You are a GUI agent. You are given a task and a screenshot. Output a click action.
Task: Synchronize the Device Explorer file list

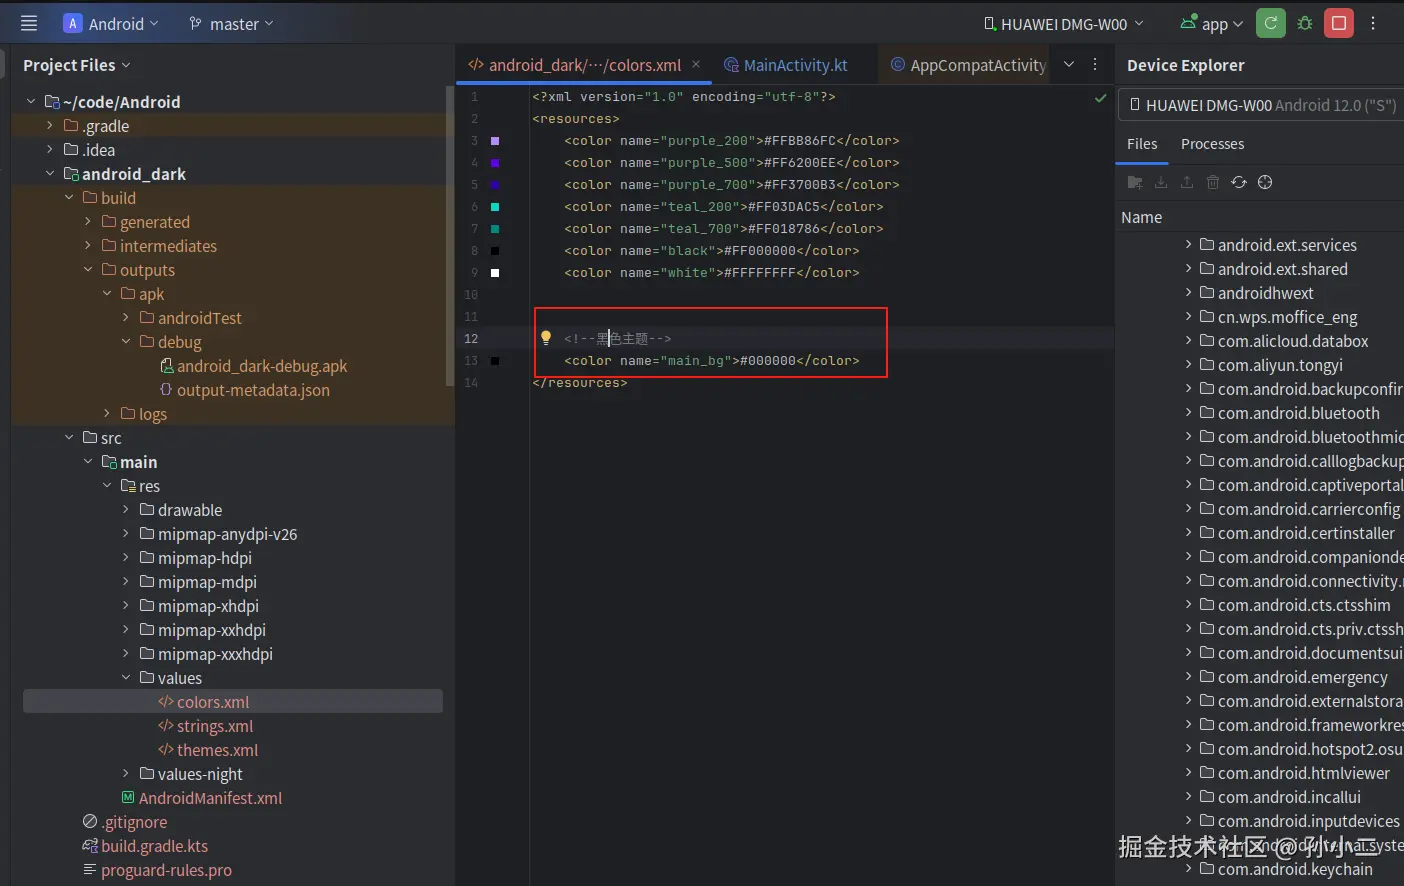[x=1239, y=182]
